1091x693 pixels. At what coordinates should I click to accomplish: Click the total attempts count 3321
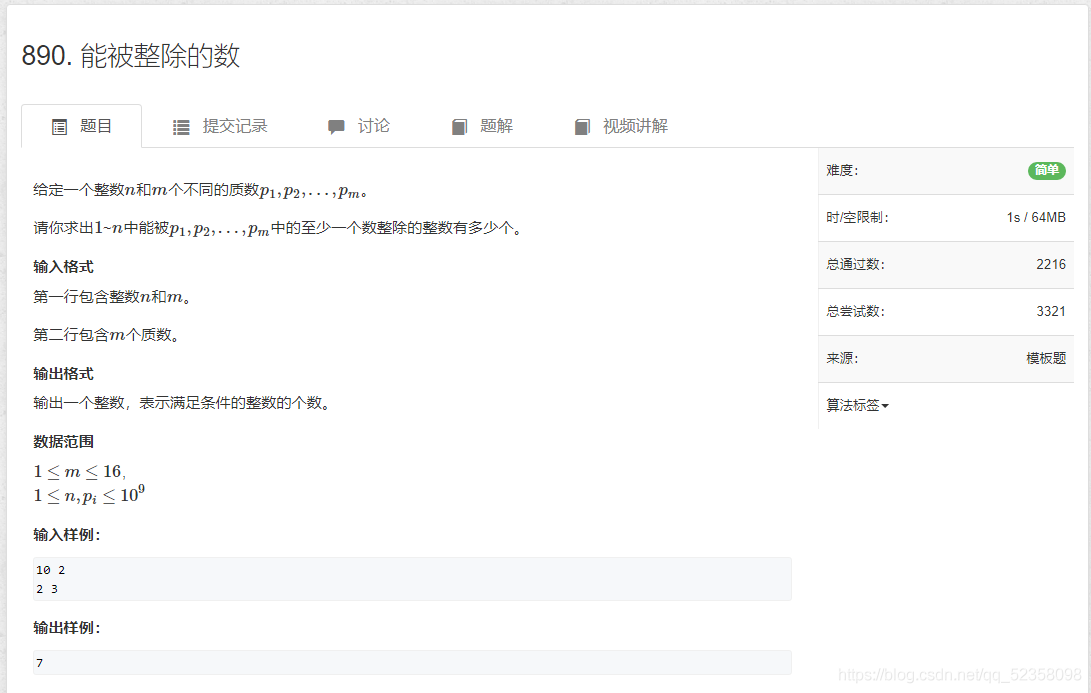[1051, 311]
